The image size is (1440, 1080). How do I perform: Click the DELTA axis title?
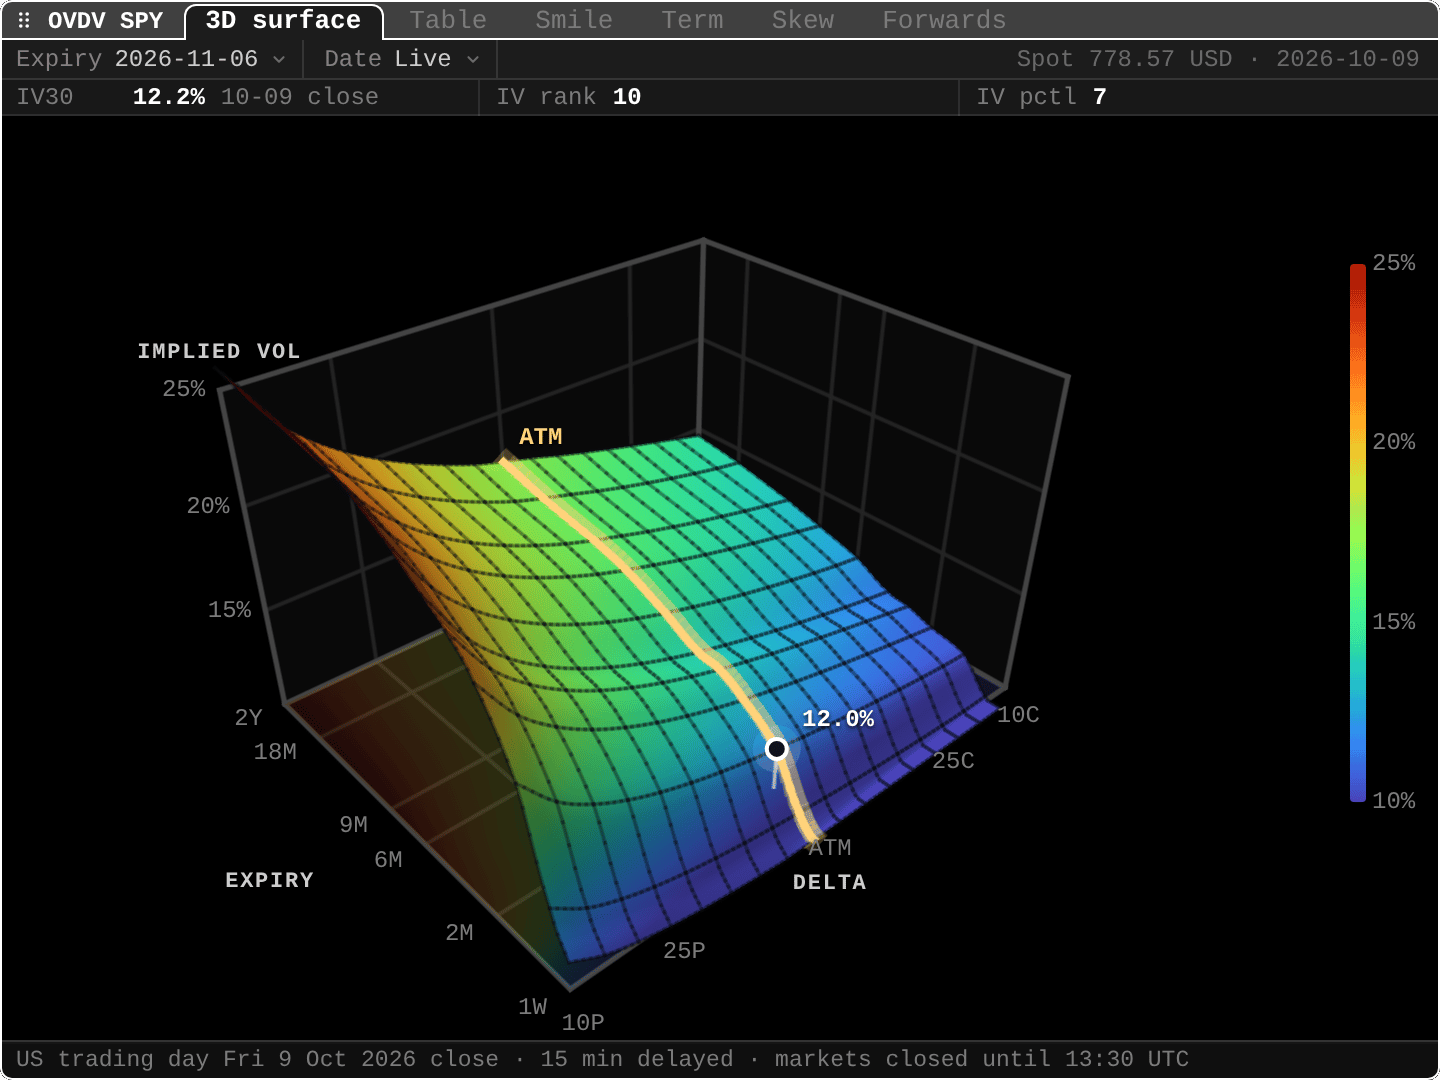click(x=830, y=882)
